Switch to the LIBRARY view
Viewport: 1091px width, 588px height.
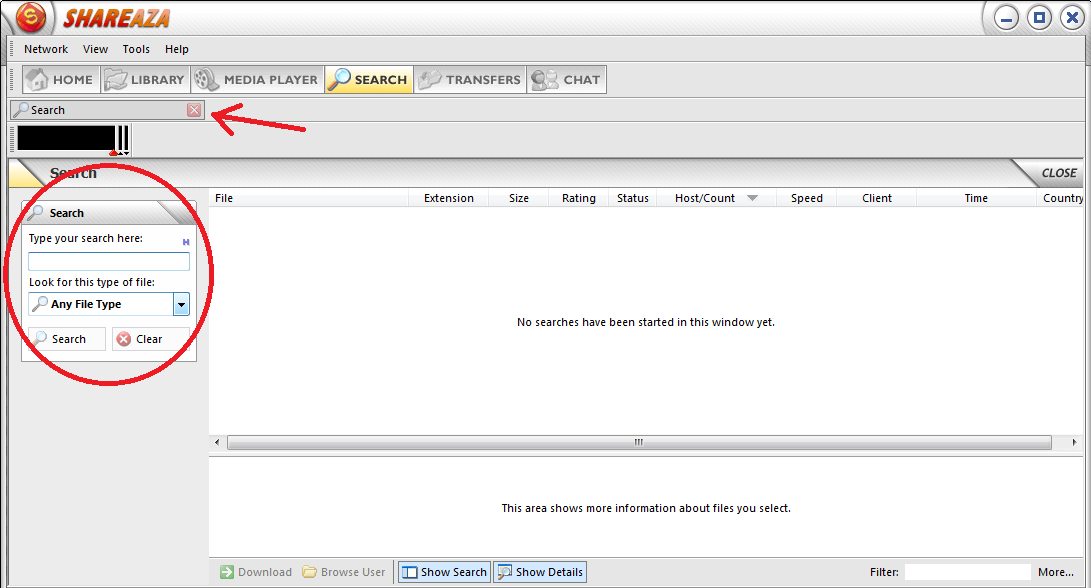click(x=145, y=79)
